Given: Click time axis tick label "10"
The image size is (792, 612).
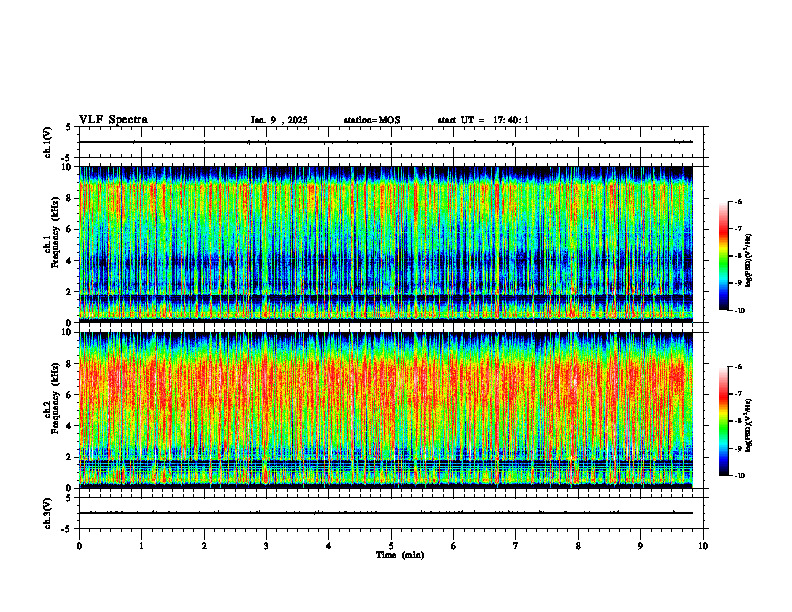Looking at the screenshot, I should pos(703,546).
